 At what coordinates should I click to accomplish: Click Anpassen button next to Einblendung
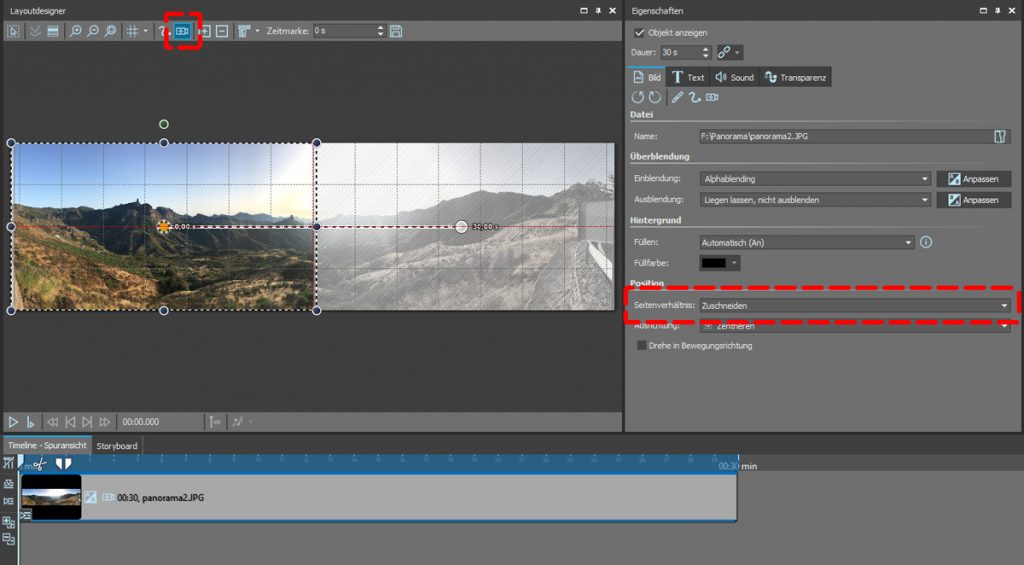point(973,179)
